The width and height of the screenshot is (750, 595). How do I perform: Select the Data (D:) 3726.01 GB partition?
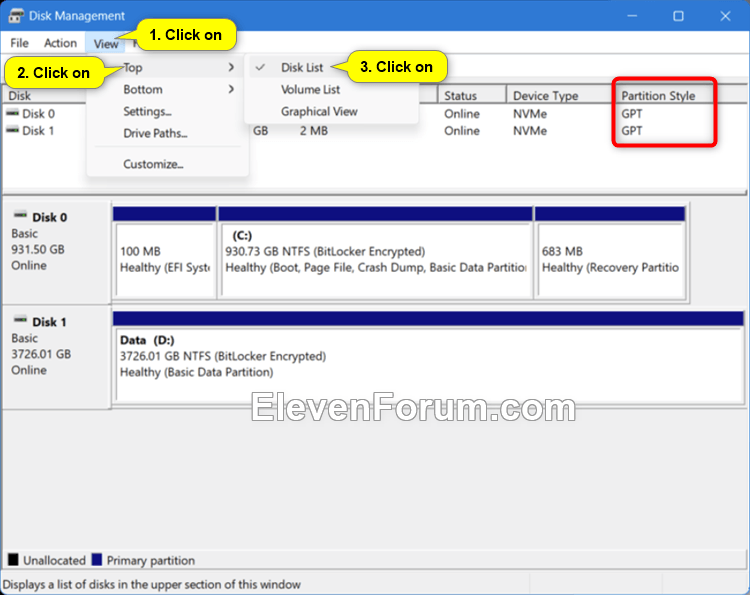(x=428, y=358)
